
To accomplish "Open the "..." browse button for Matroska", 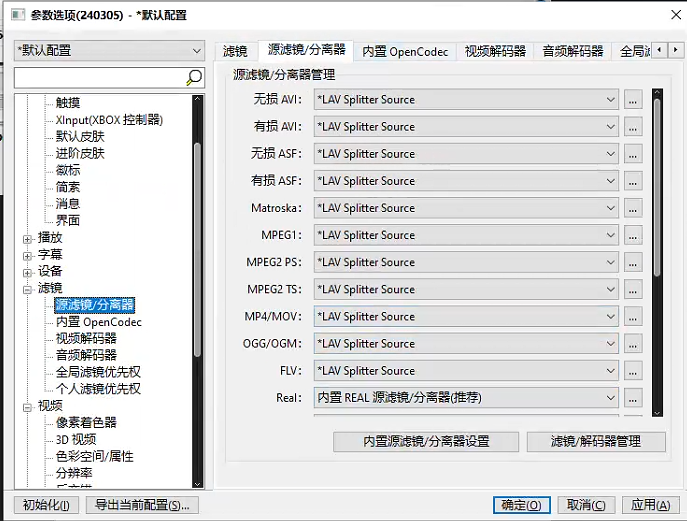I will (x=632, y=208).
